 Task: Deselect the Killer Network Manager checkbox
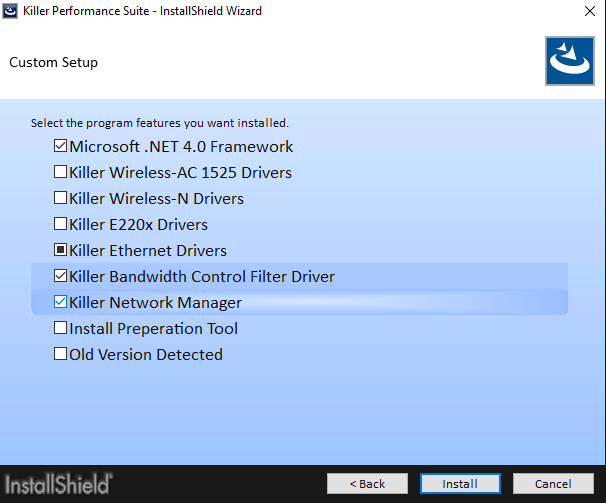pyautogui.click(x=60, y=302)
